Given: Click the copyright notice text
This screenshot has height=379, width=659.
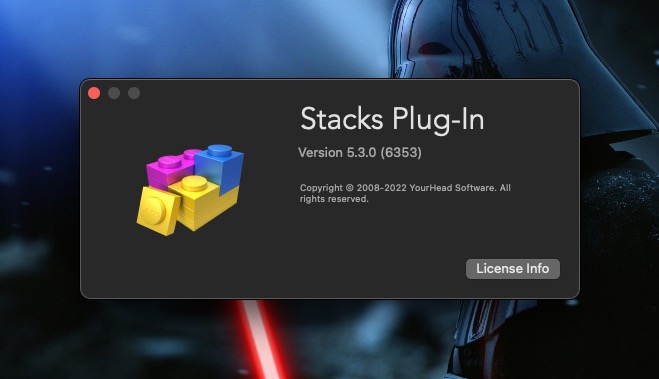Looking at the screenshot, I should pyautogui.click(x=405, y=193).
